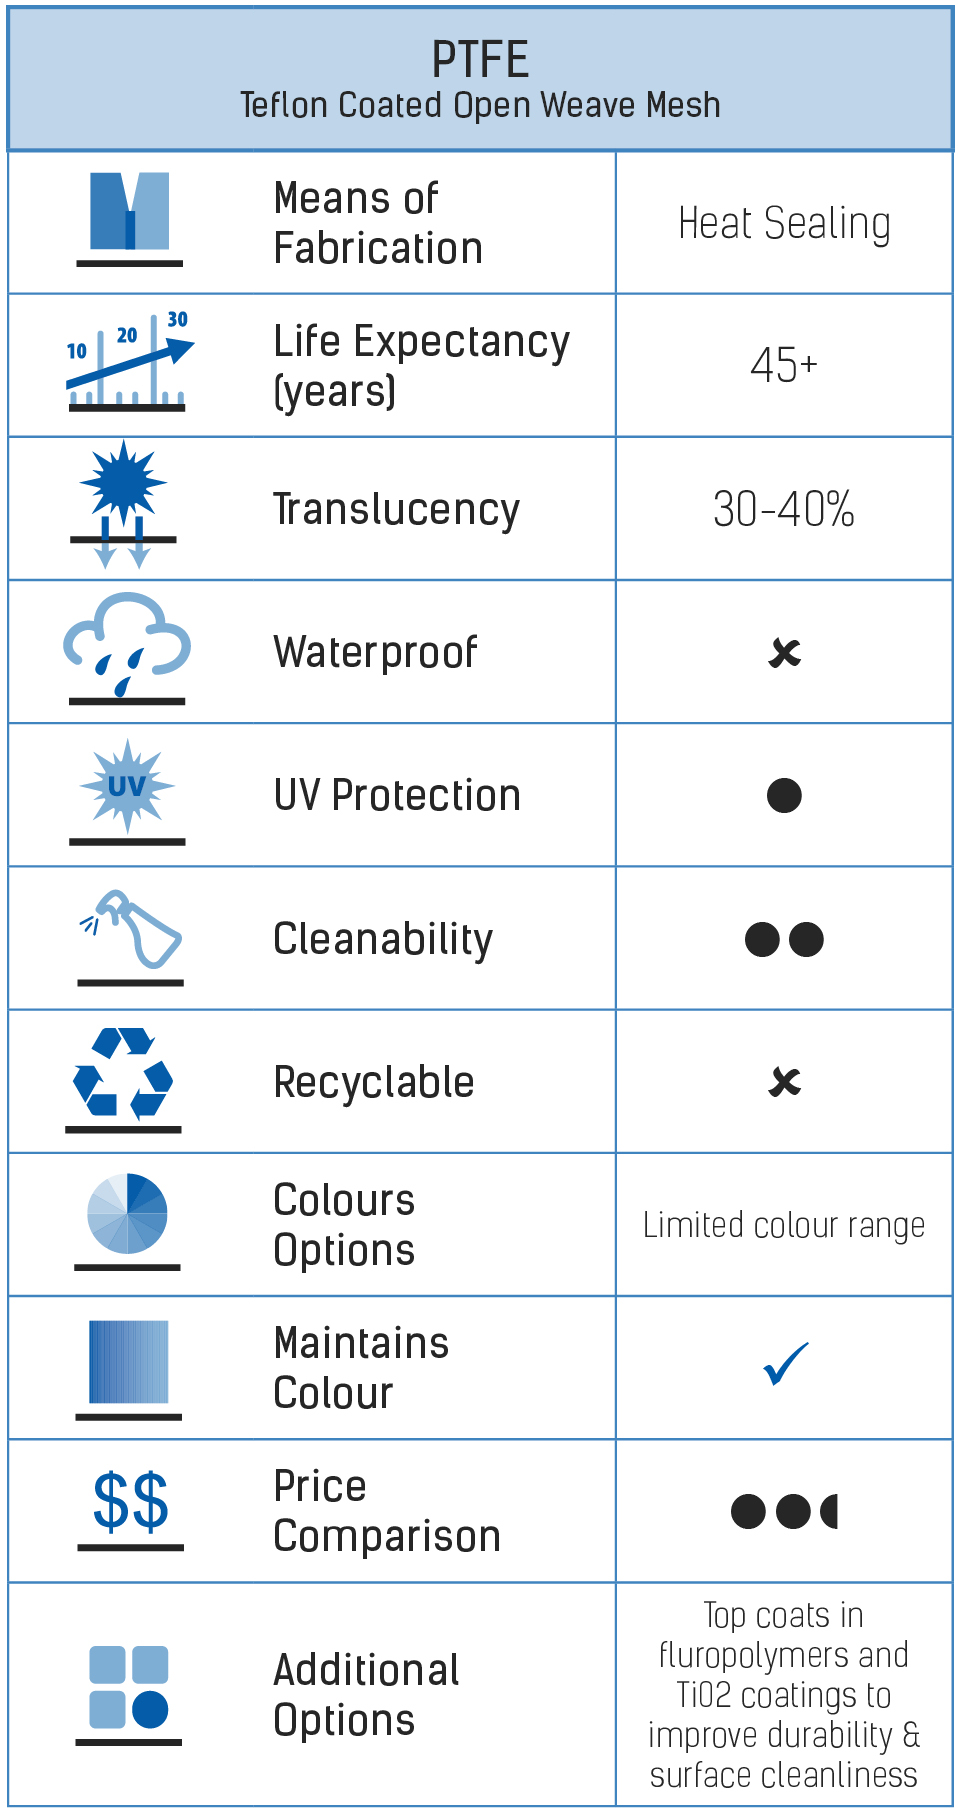This screenshot has width=958, height=1813.
Task: Click the Additional Options squares icon
Action: tap(129, 1694)
